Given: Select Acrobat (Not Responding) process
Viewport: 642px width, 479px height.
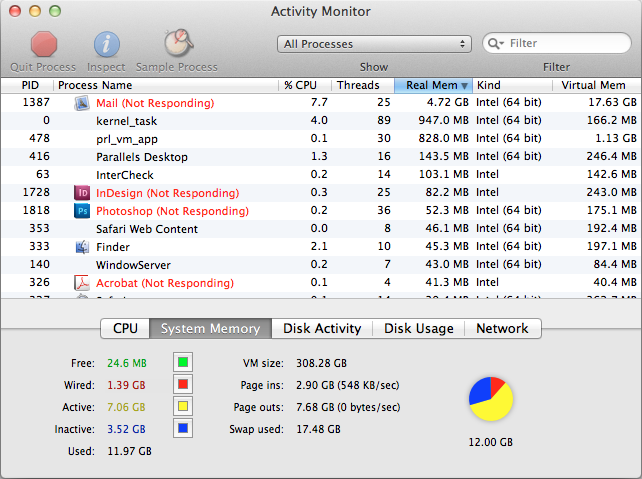Looking at the screenshot, I should (x=165, y=283).
